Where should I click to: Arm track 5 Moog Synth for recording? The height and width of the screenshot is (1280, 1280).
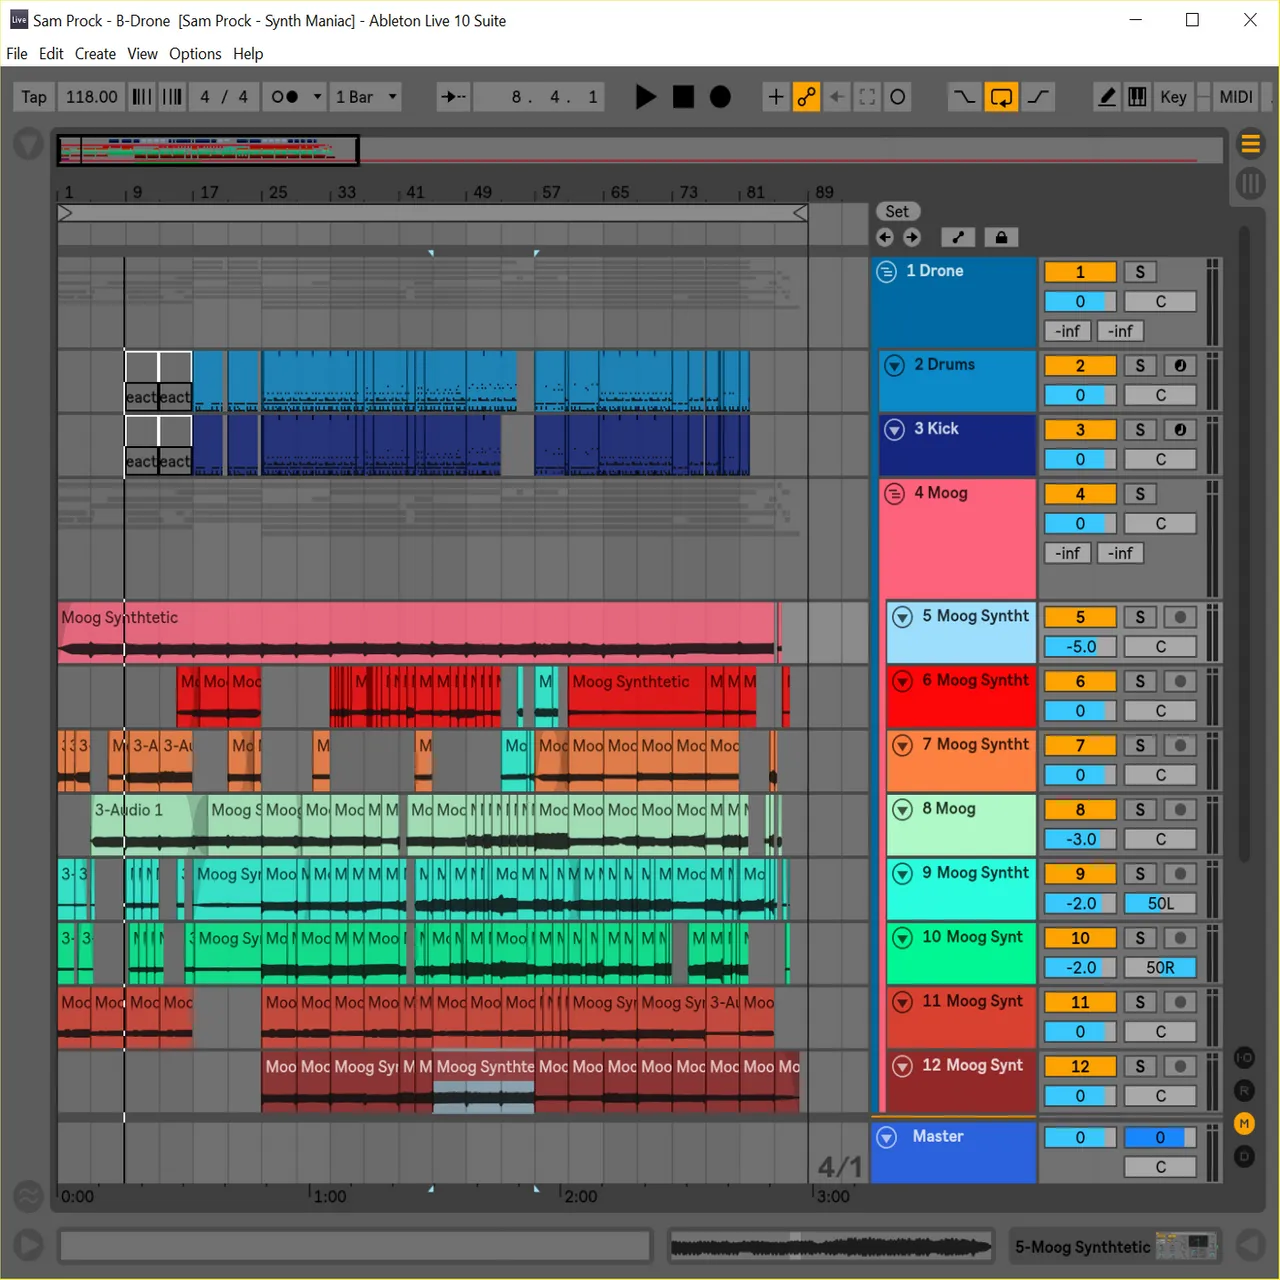click(1180, 618)
